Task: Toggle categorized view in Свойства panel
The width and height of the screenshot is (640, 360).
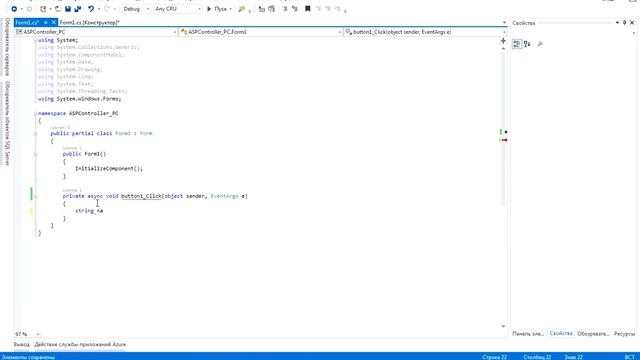Action: tap(517, 44)
